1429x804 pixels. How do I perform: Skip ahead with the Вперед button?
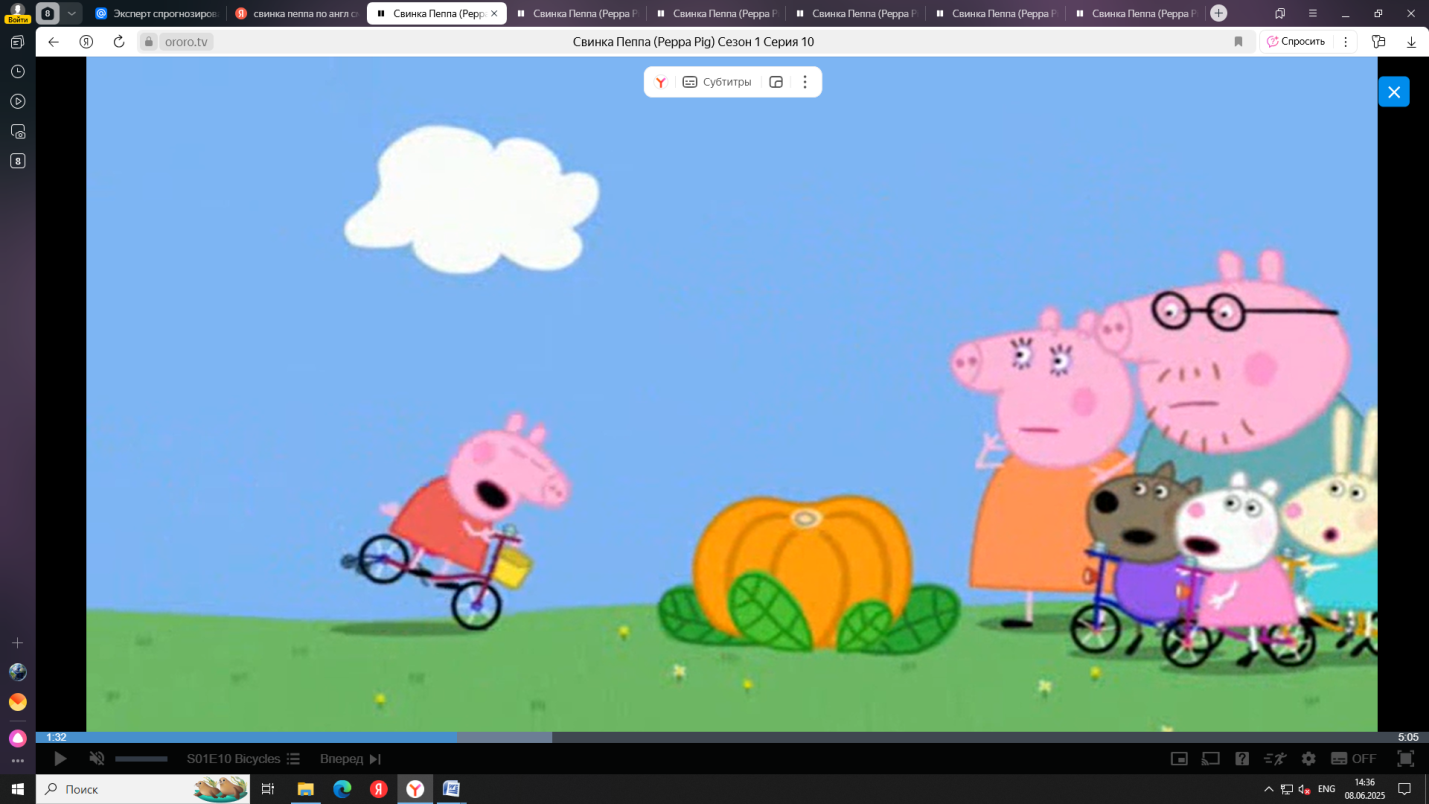coord(350,759)
